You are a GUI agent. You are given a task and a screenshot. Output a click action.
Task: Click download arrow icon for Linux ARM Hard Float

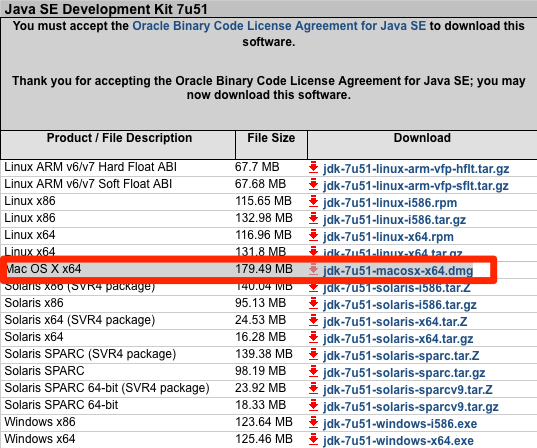[x=313, y=168]
